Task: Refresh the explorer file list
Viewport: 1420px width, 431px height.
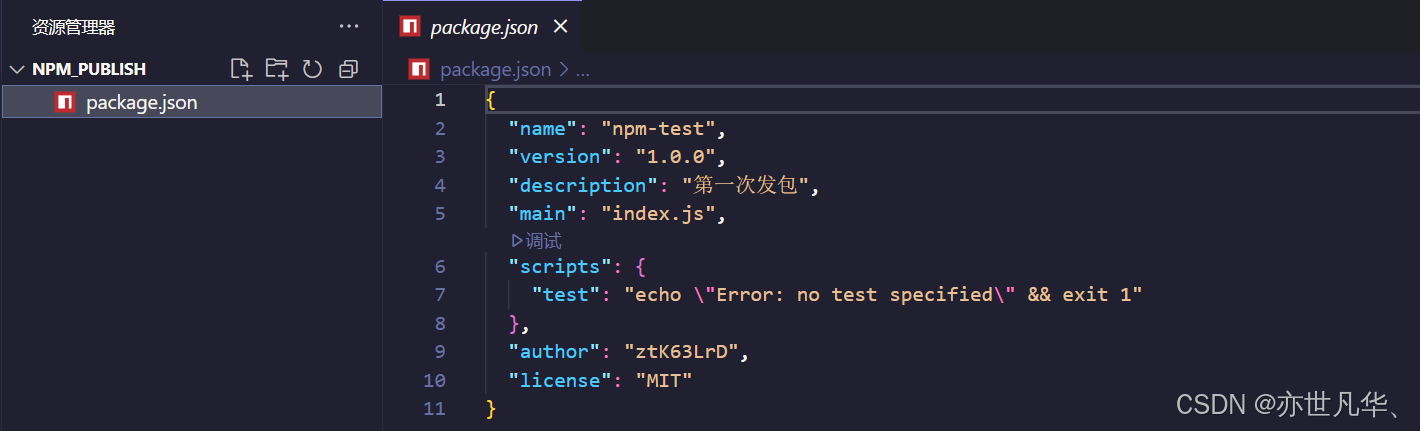Action: pos(312,69)
